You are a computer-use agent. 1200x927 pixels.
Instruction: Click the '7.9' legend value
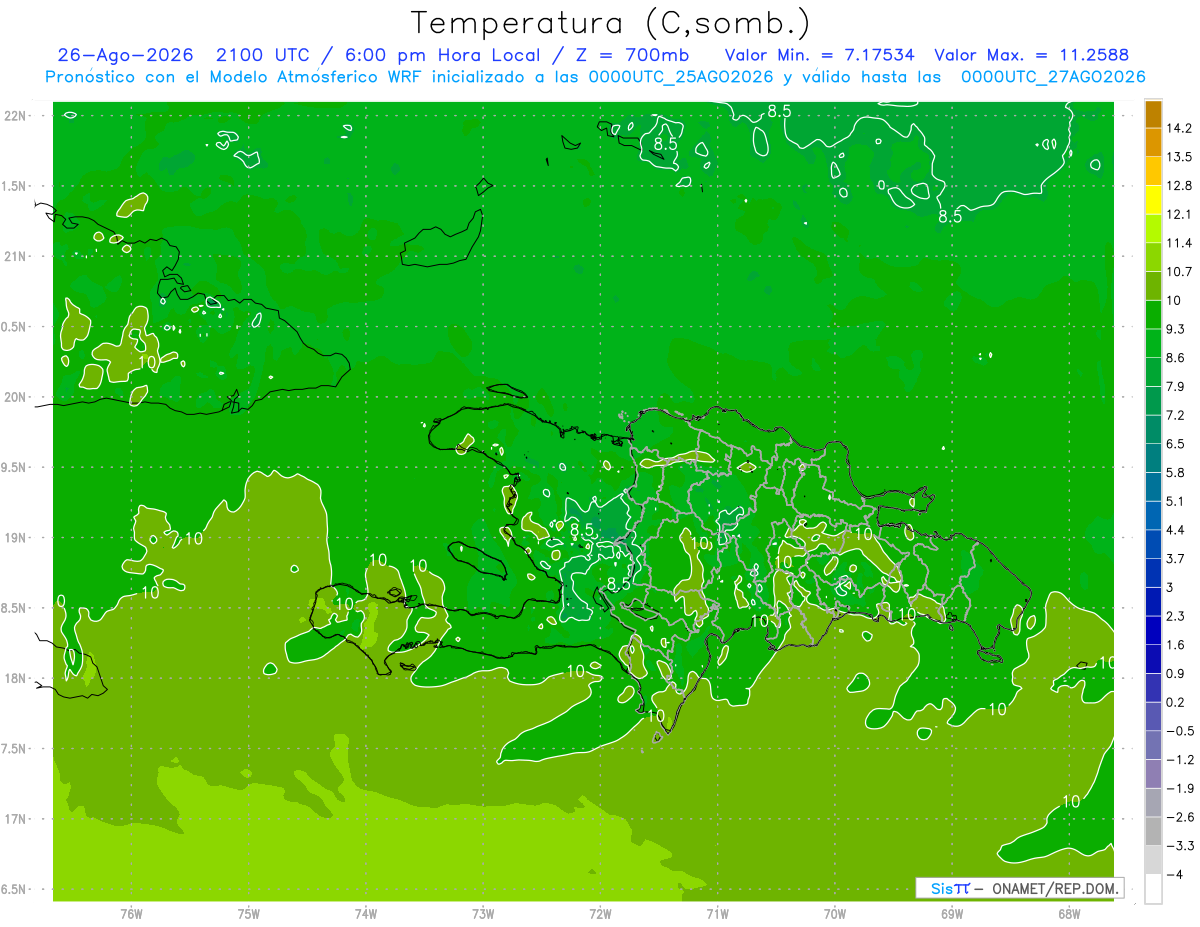[x=1175, y=386]
